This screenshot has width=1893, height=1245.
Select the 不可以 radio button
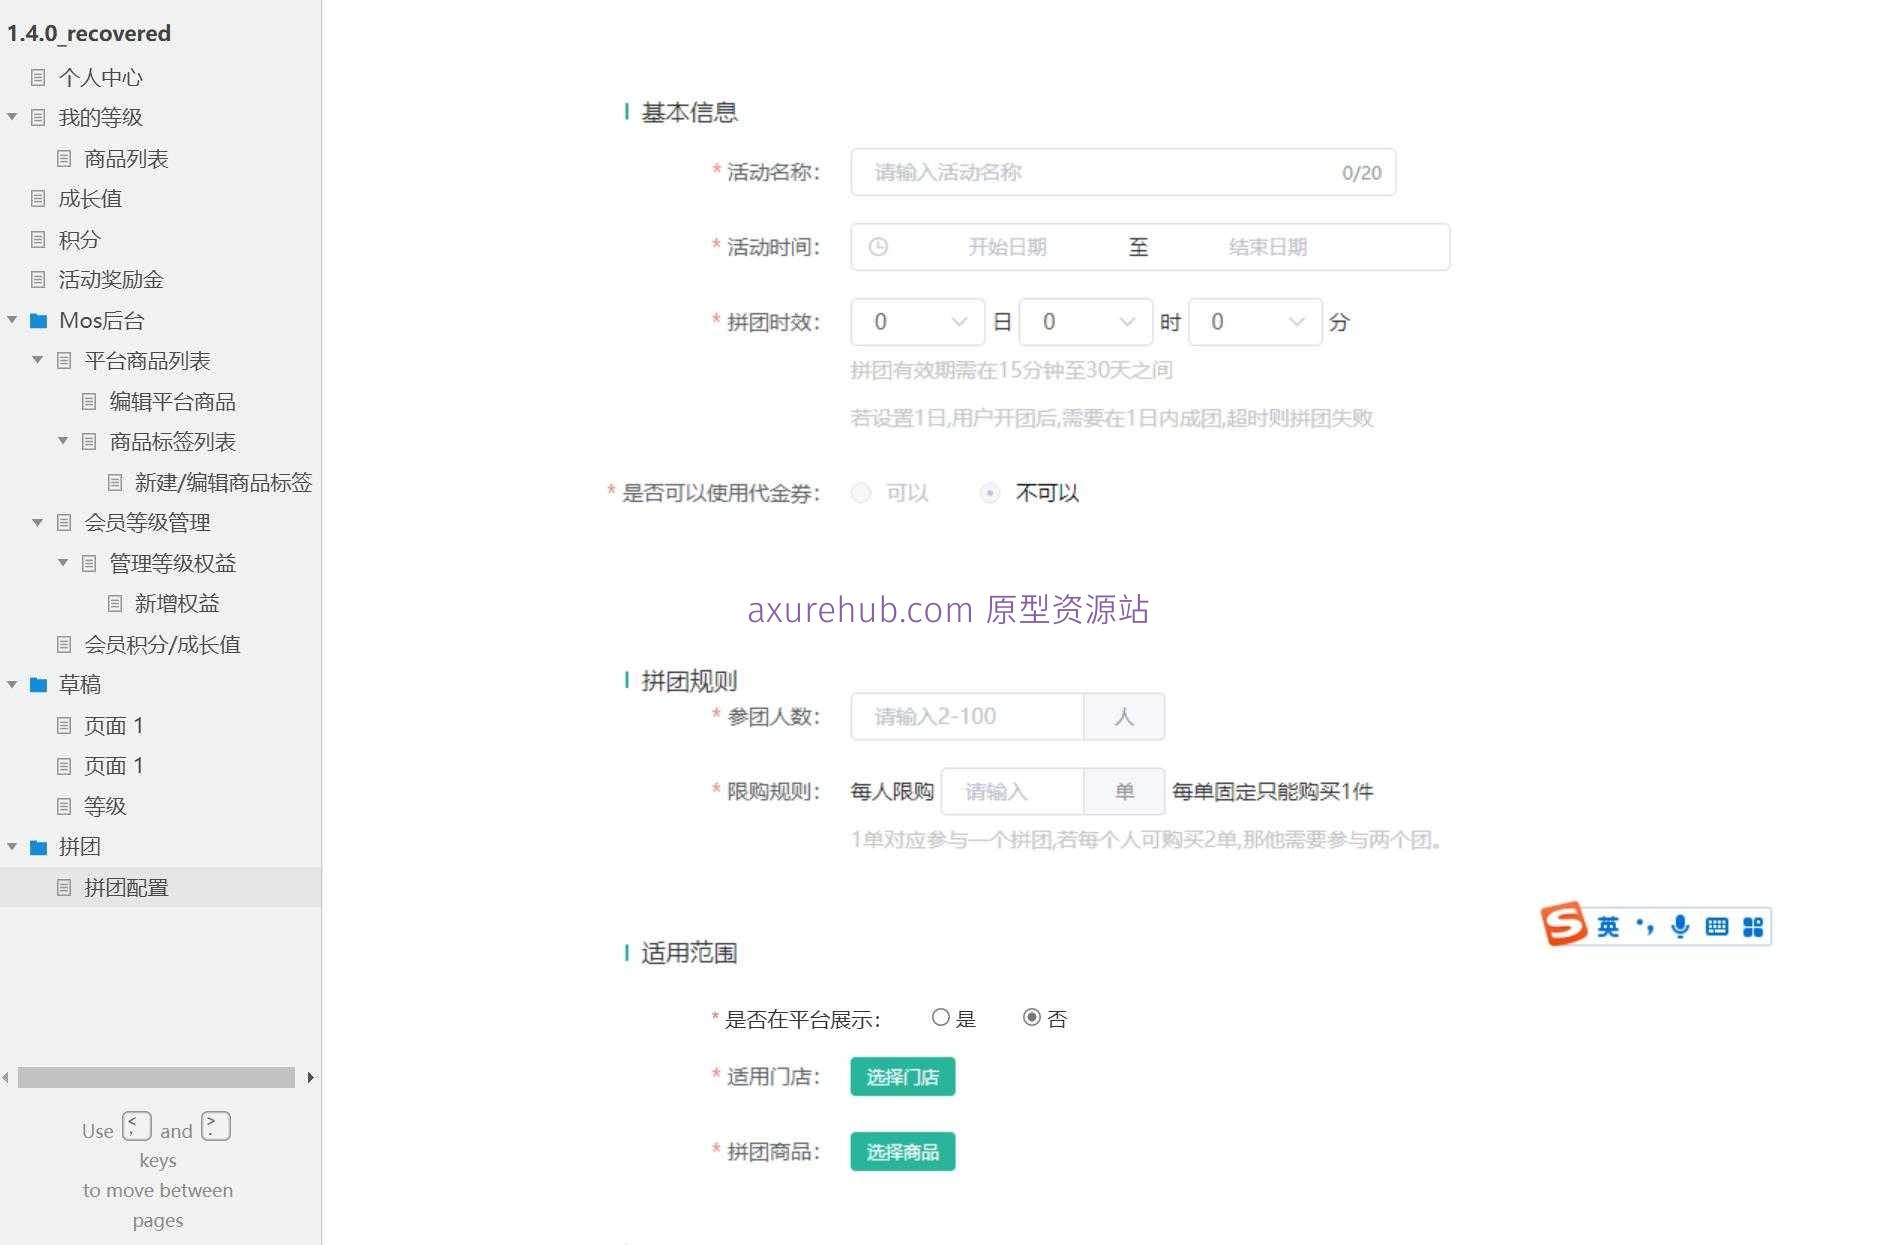pyautogui.click(x=990, y=493)
